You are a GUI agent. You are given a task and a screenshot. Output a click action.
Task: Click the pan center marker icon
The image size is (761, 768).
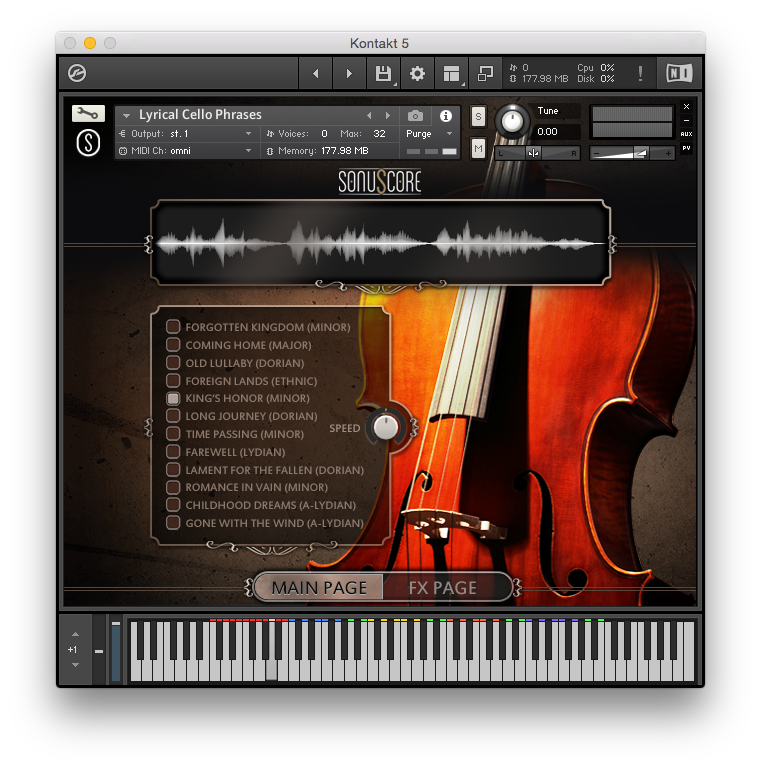(x=534, y=153)
